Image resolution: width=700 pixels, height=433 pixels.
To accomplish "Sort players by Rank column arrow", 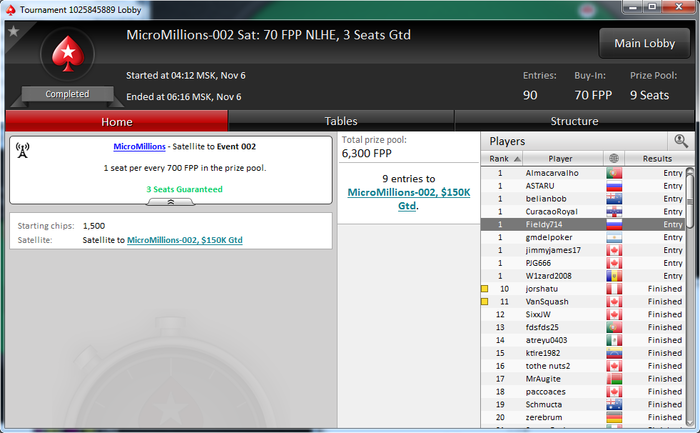I will (x=517, y=159).
